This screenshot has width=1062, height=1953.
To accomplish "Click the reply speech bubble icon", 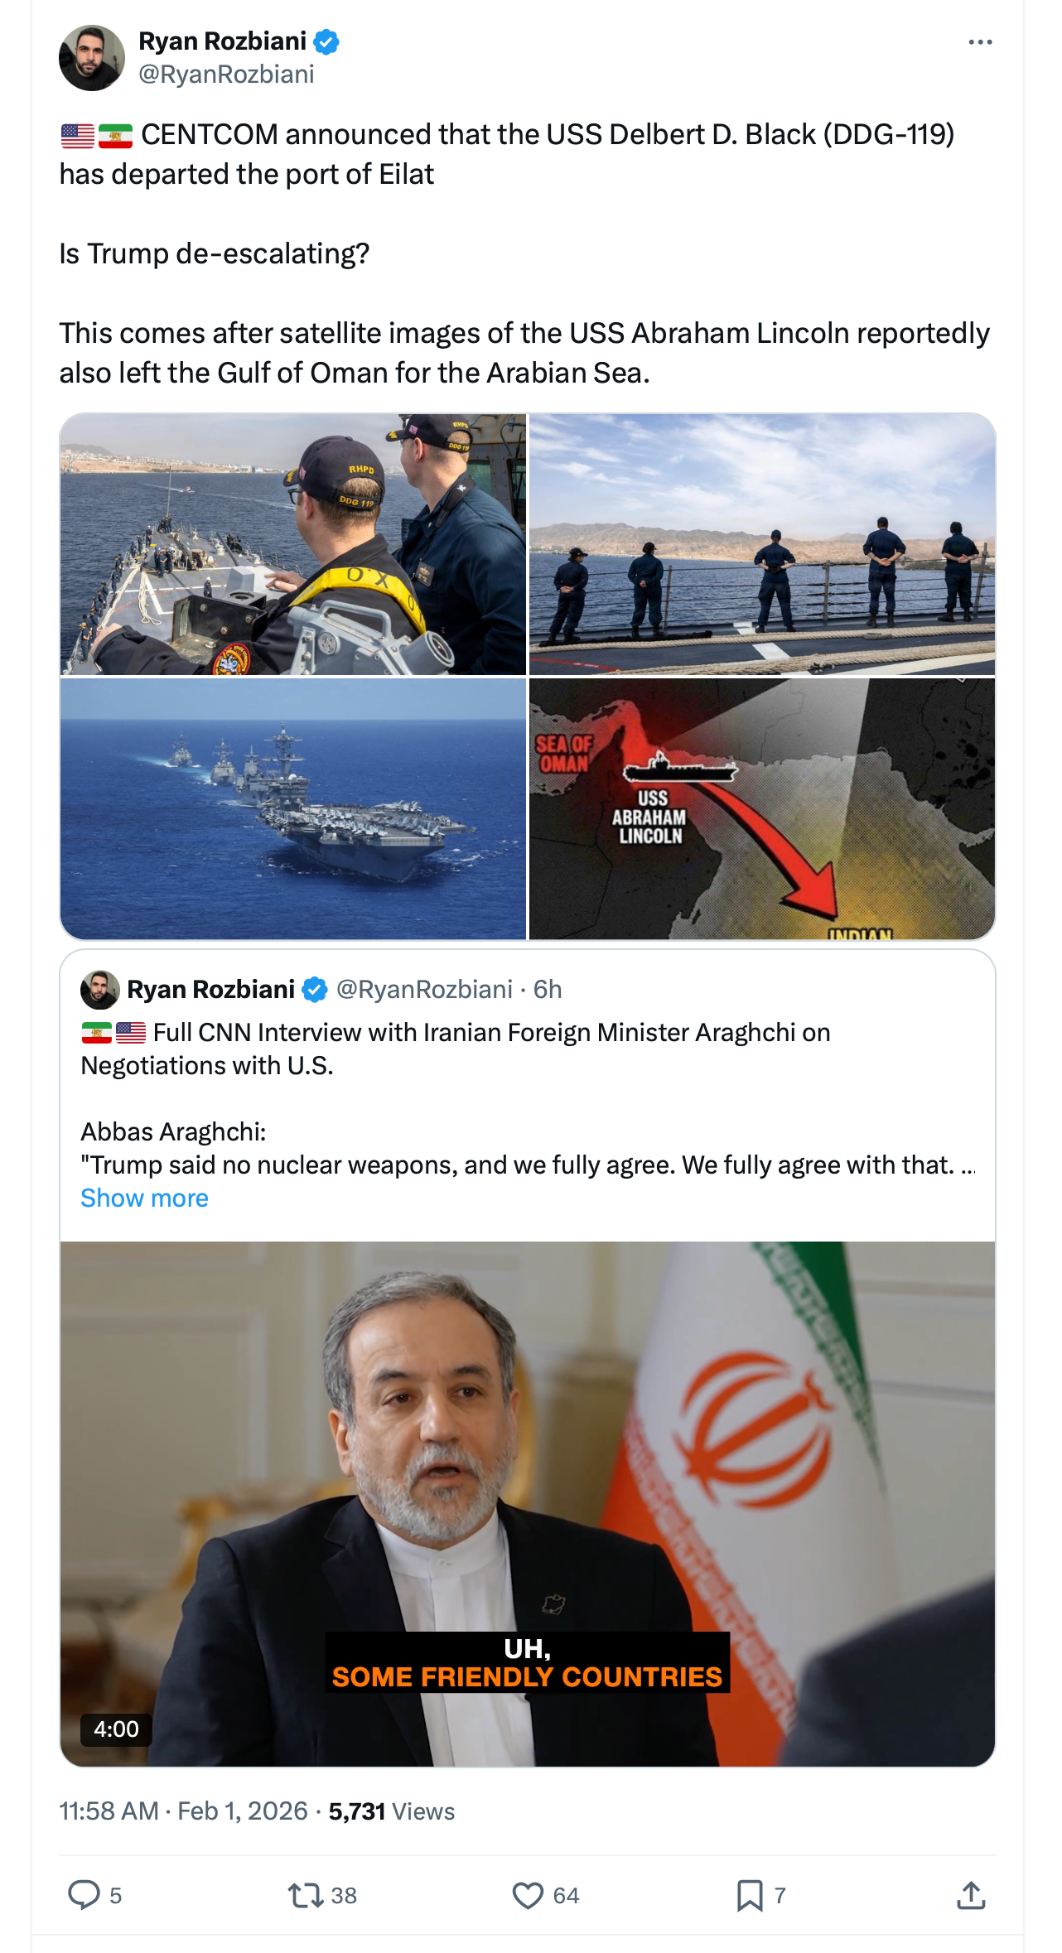I will (84, 1895).
